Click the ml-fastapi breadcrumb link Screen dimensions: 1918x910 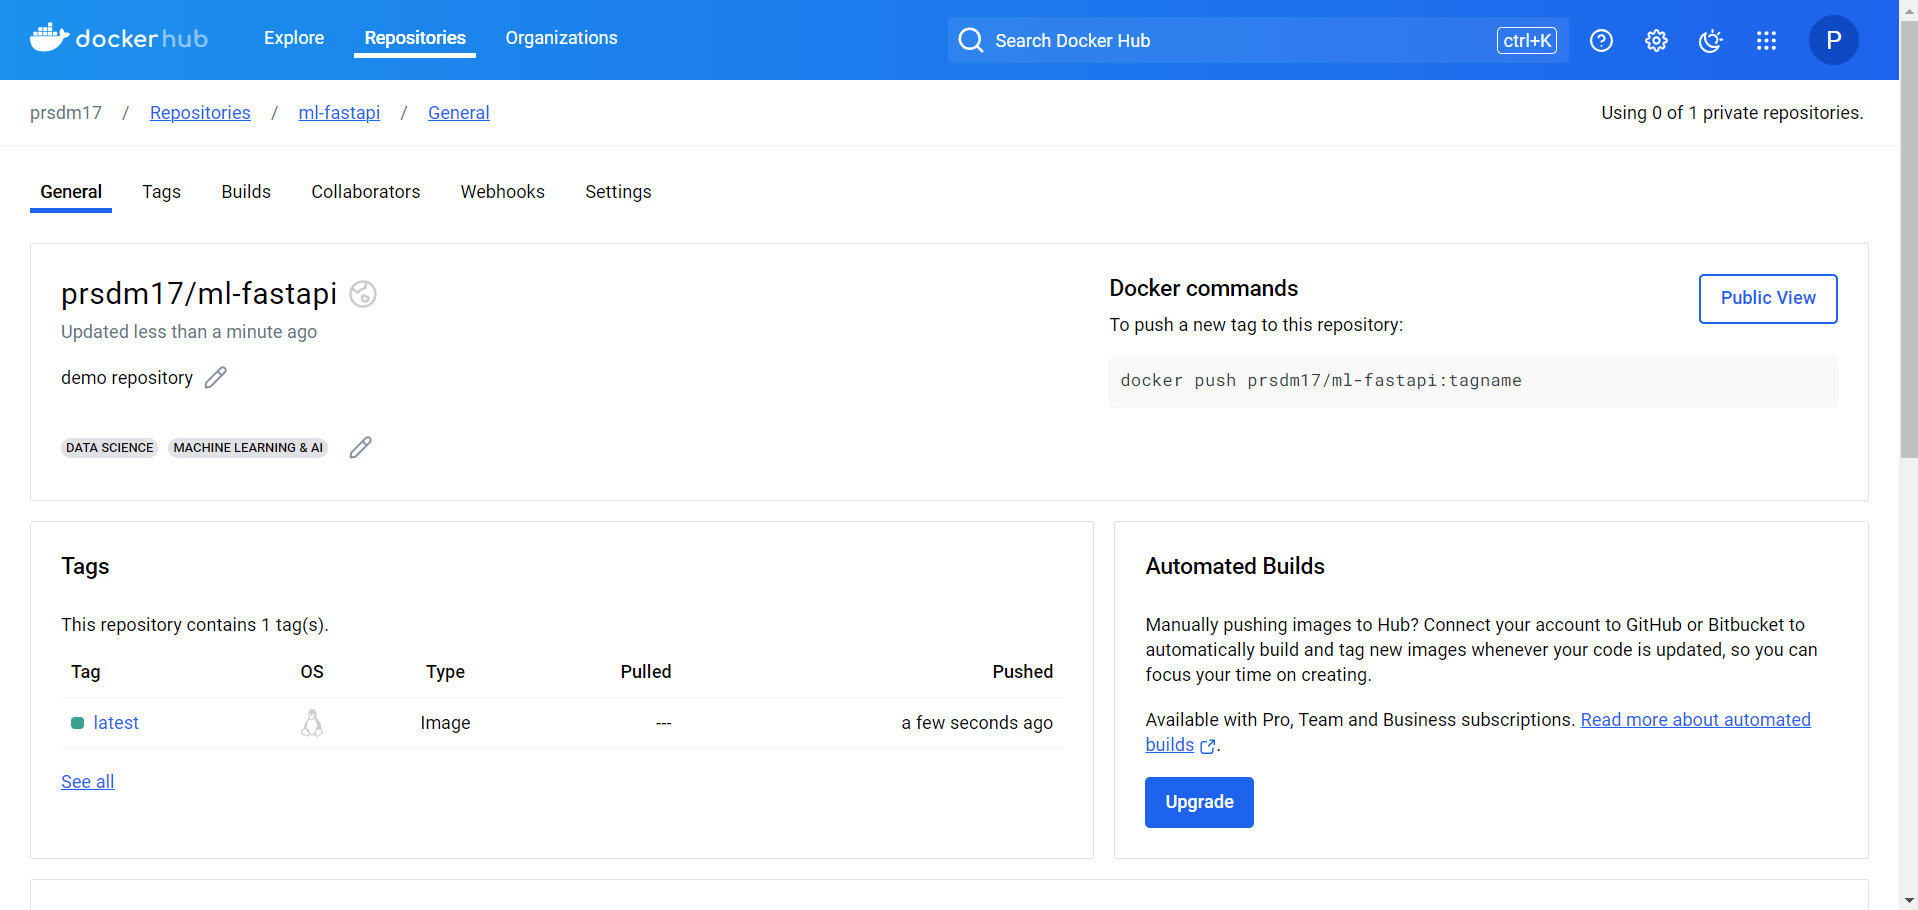click(x=339, y=113)
